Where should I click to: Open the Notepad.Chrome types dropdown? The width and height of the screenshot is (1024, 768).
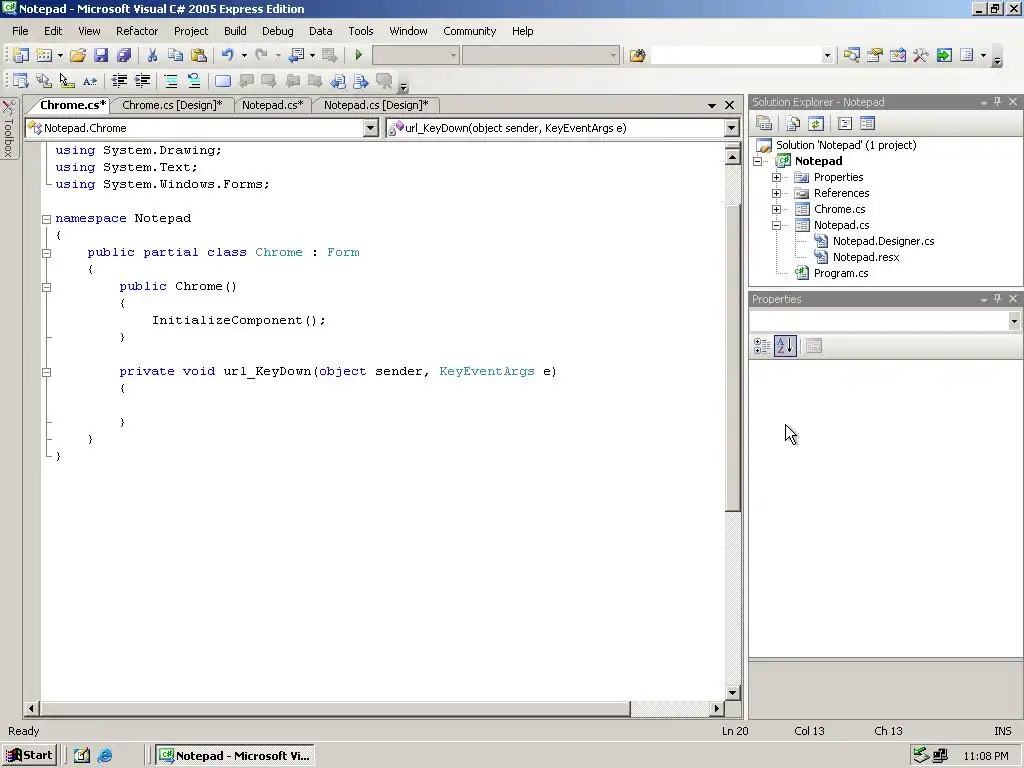click(370, 128)
